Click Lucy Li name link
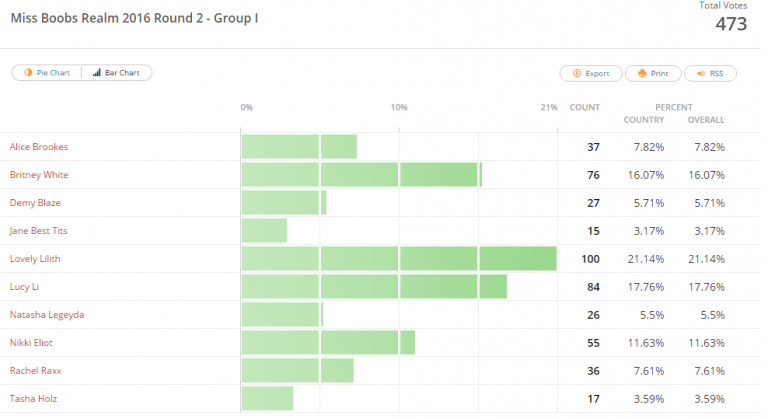 pyautogui.click(x=26, y=287)
